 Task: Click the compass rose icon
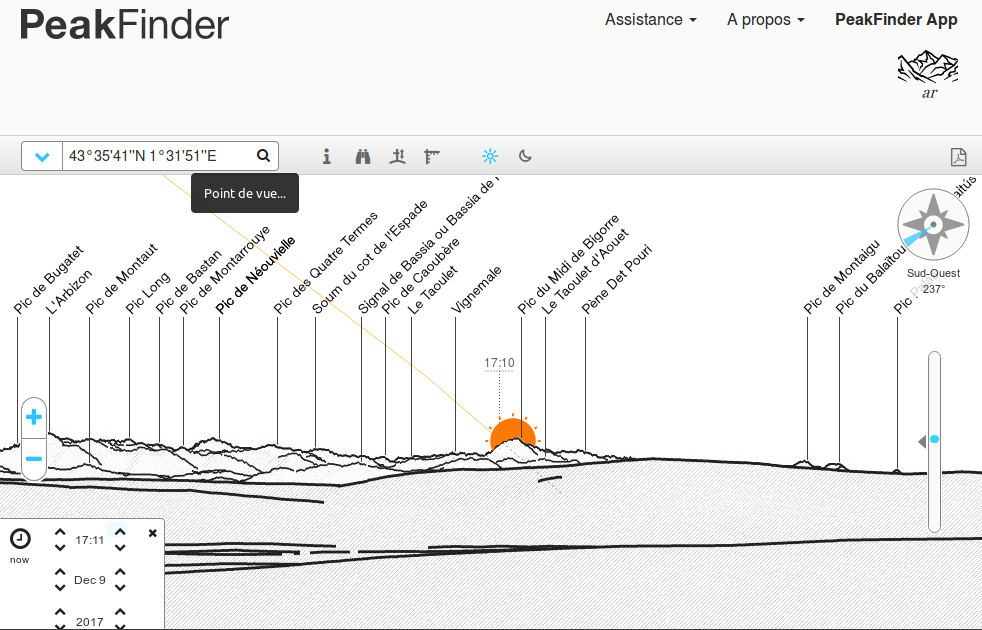[933, 225]
